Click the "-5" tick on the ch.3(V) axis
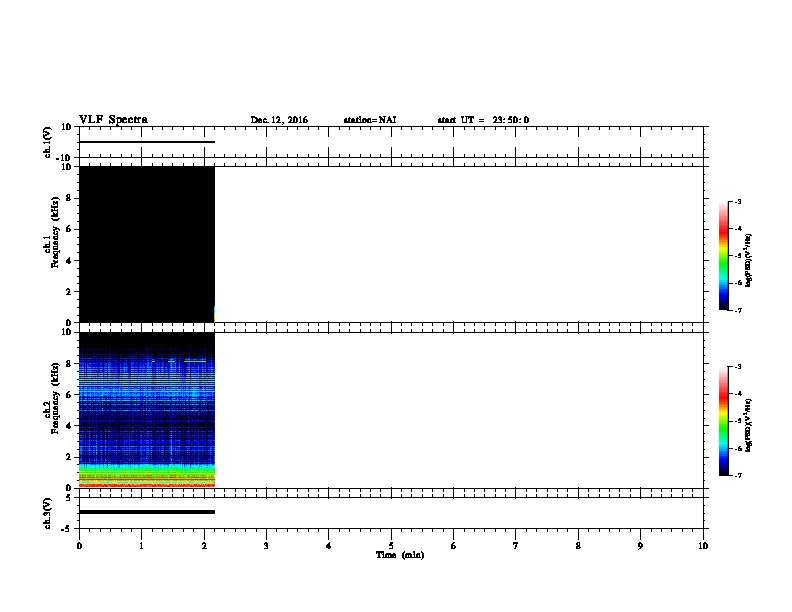Screen dimensions: 792x612 pos(67,529)
